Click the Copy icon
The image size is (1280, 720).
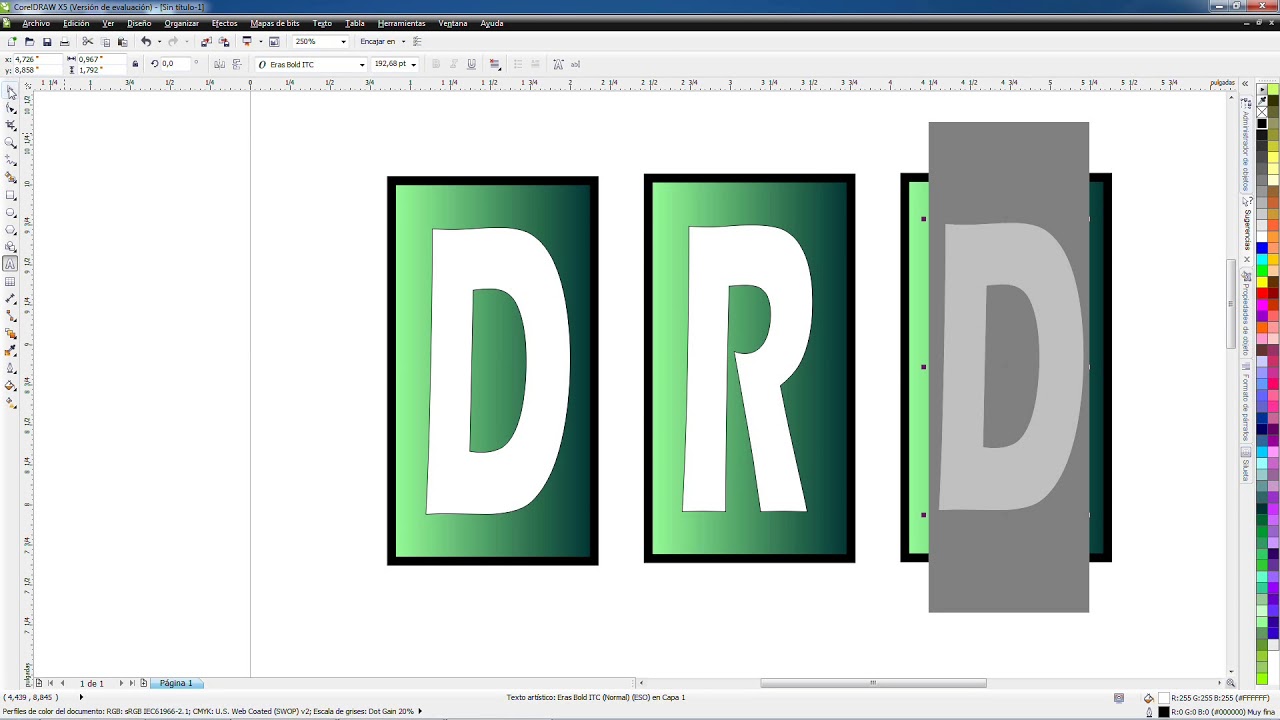point(106,42)
